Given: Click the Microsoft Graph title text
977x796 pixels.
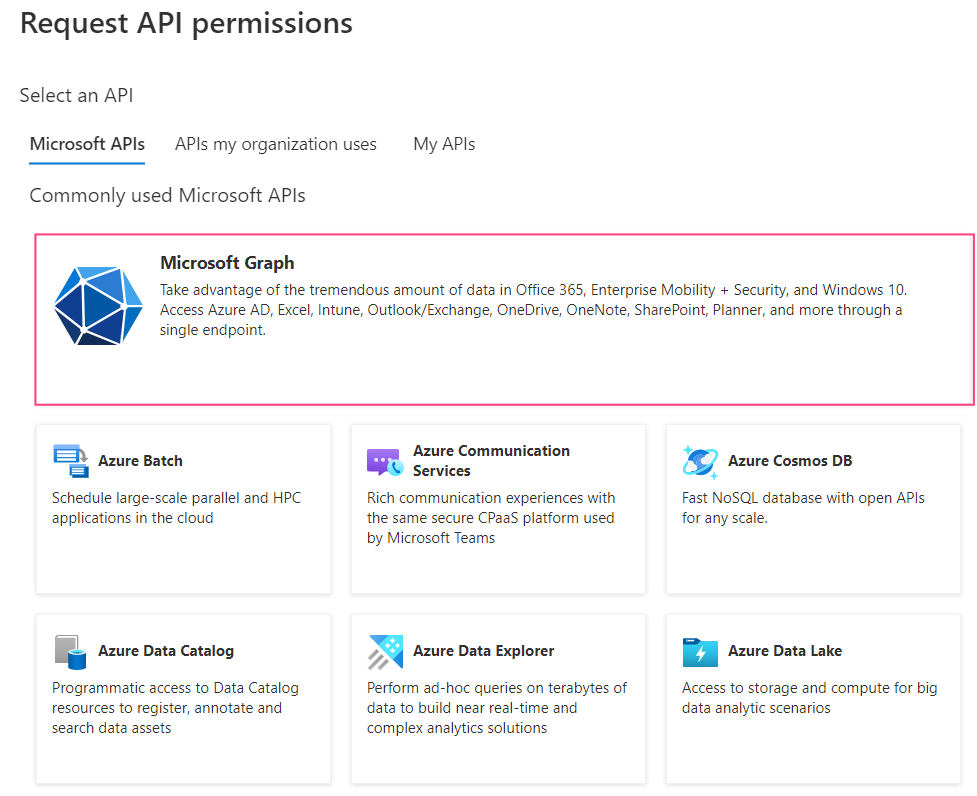Looking at the screenshot, I should point(227,262).
